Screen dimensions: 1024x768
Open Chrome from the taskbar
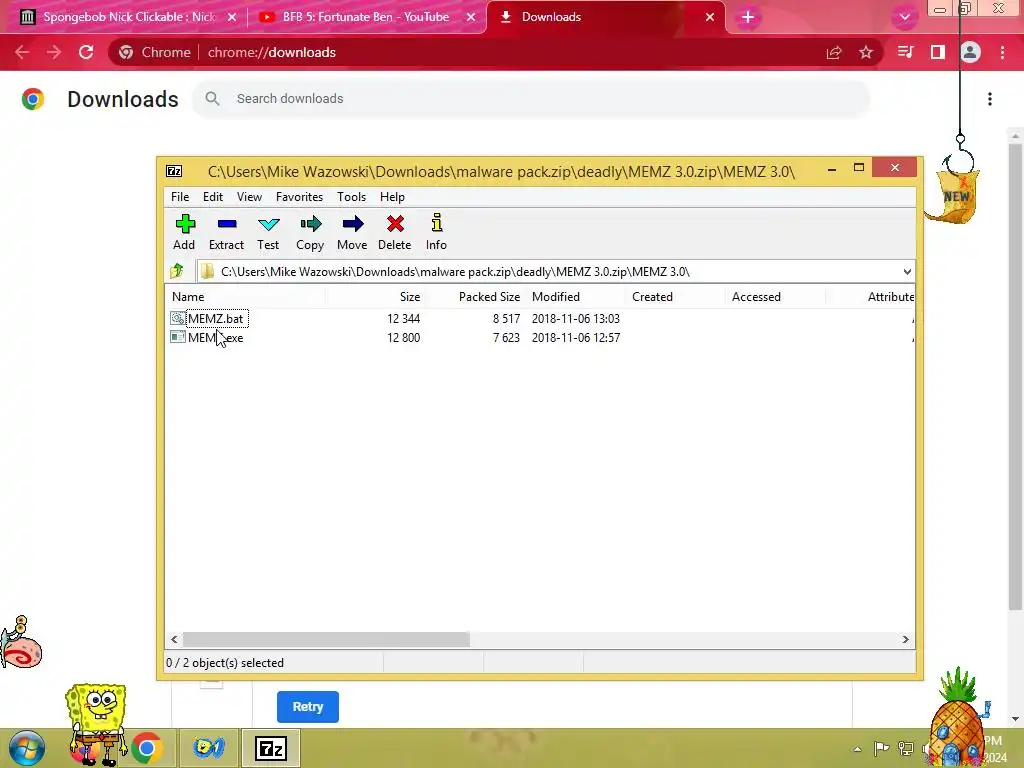point(147,748)
